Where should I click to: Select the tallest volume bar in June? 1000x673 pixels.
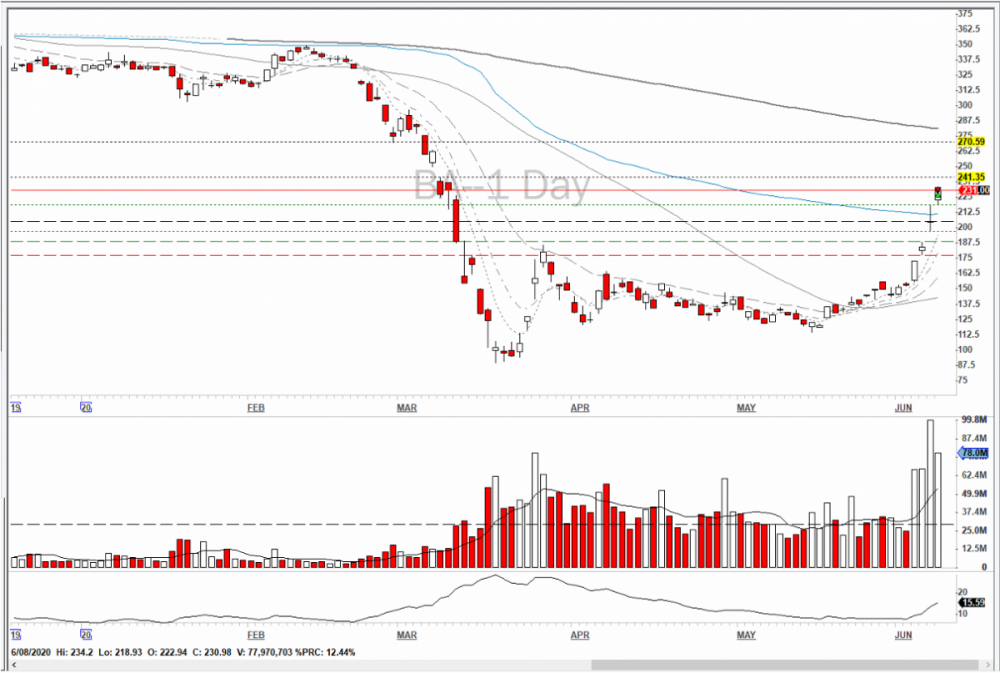[930, 494]
